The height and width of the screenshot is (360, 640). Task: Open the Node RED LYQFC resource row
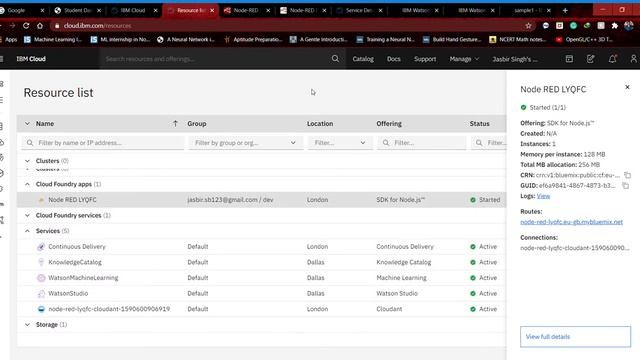261,200
